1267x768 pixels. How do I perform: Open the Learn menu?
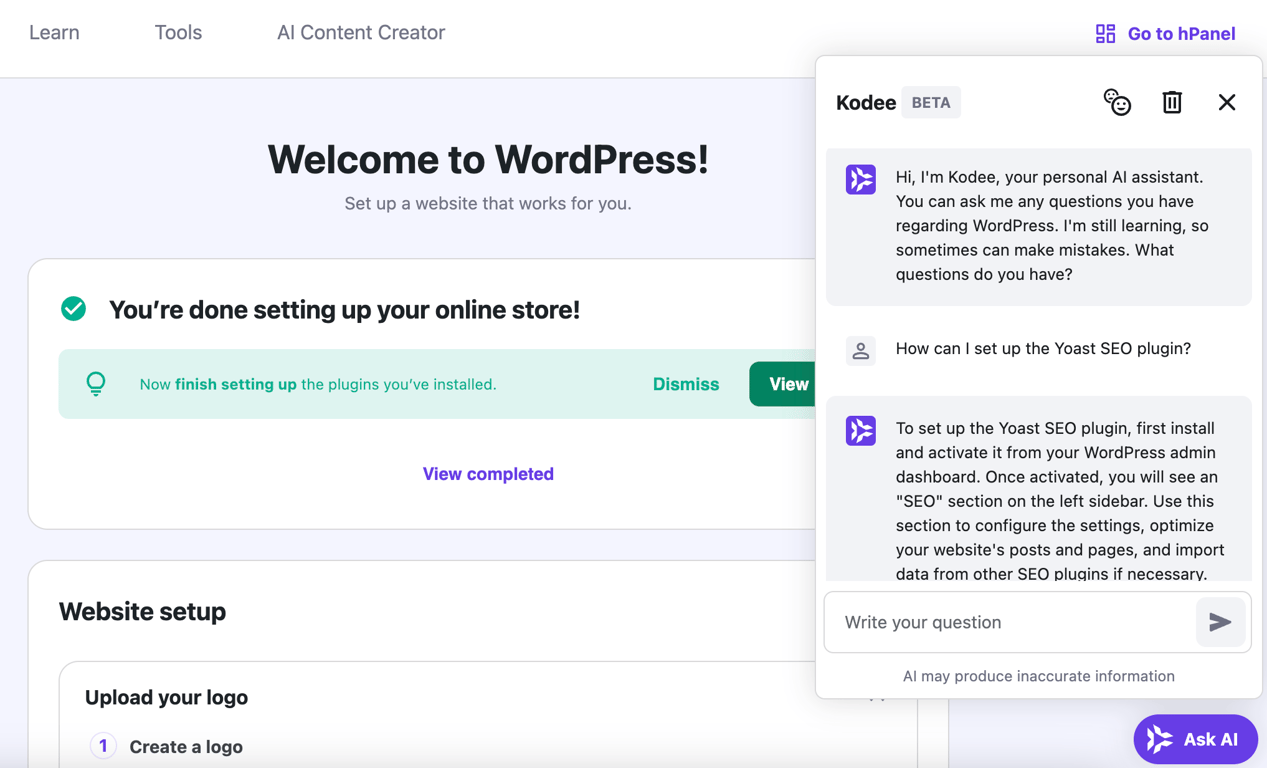click(x=54, y=32)
